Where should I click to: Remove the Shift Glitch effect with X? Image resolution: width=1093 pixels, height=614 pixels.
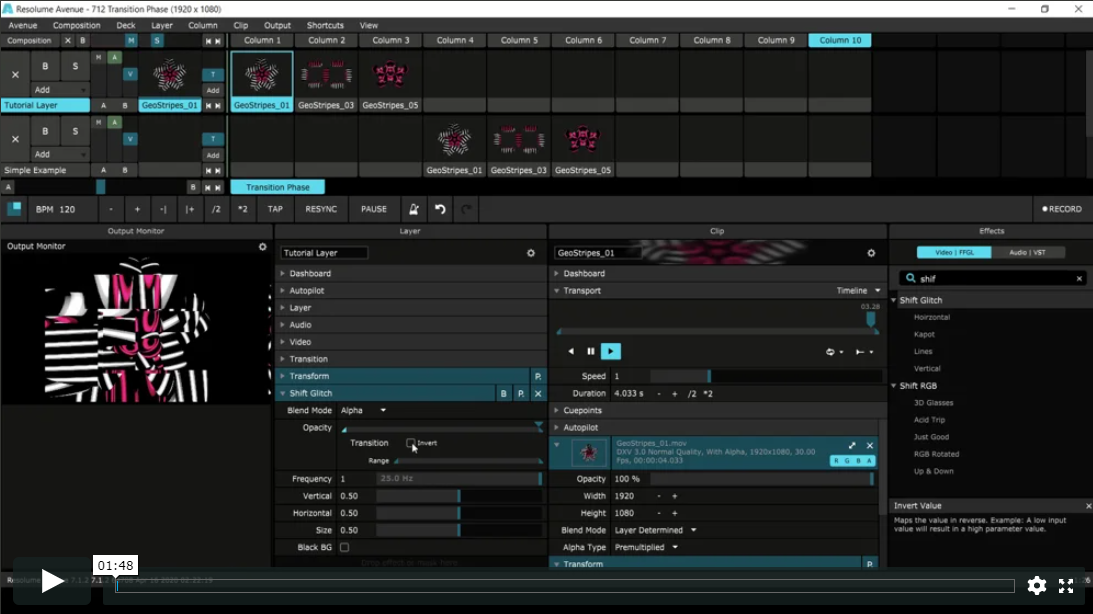tap(538, 394)
